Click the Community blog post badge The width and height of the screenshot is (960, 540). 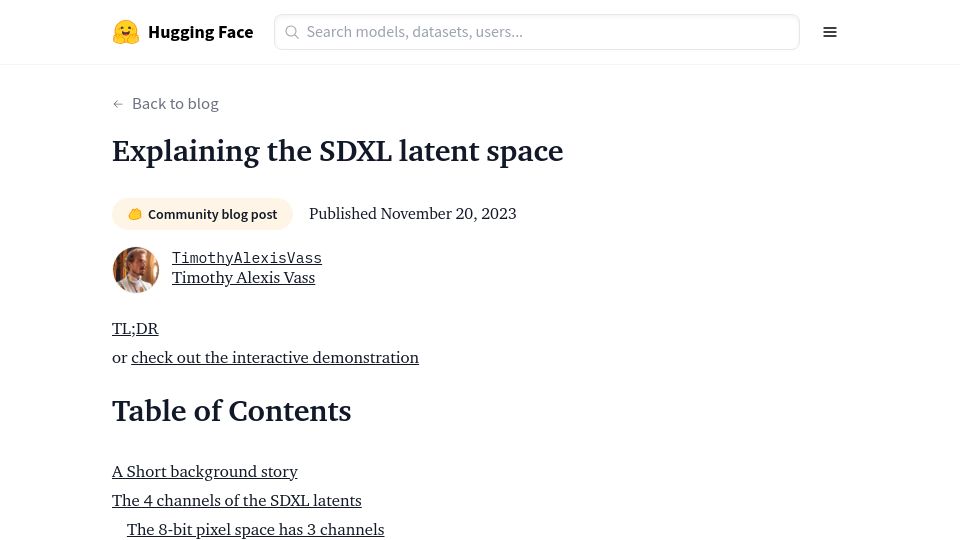point(202,214)
